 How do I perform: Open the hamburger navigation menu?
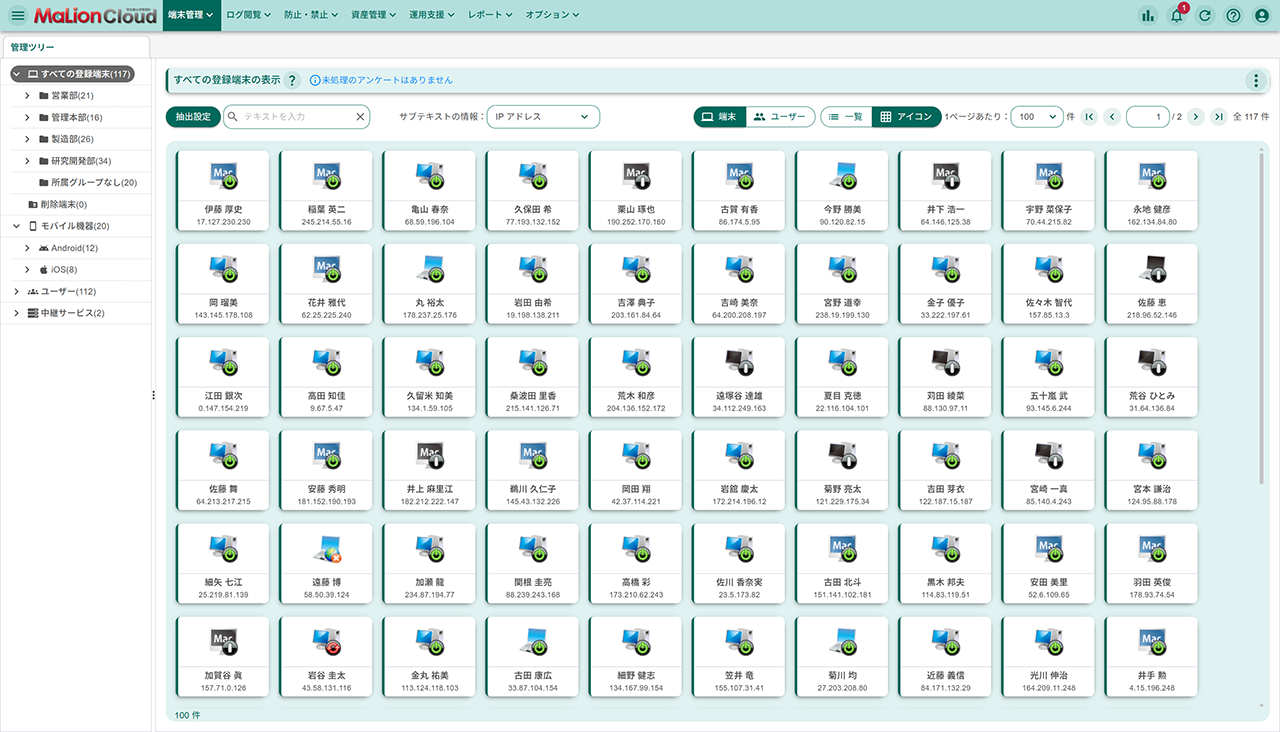[x=17, y=15]
